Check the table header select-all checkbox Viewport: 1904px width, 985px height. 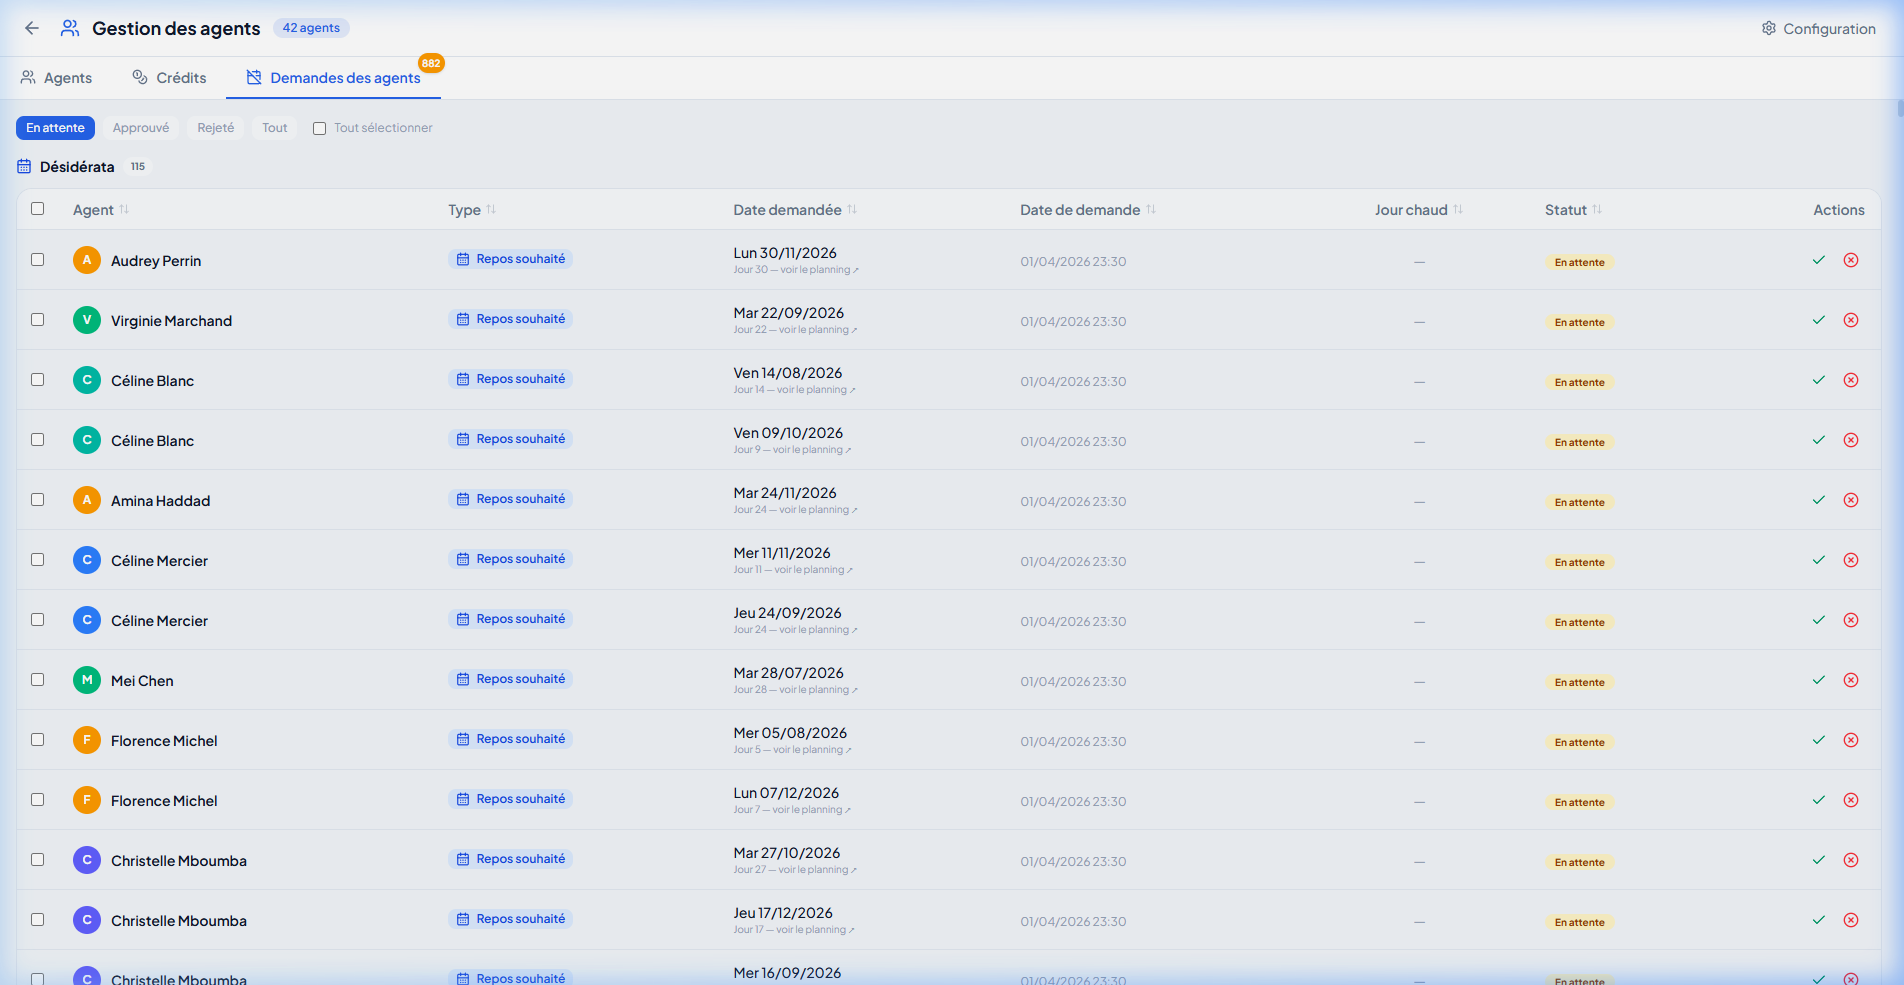37,209
